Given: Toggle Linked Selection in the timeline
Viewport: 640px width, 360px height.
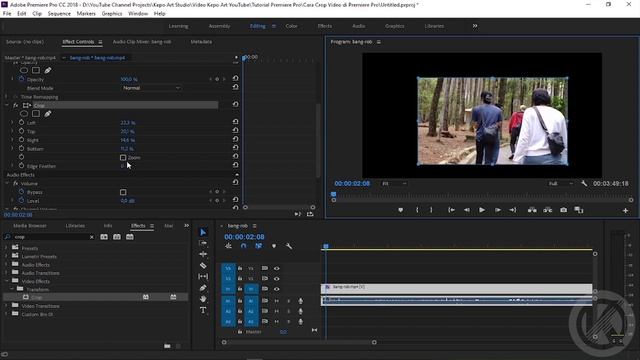Looking at the screenshot, I should (259, 246).
